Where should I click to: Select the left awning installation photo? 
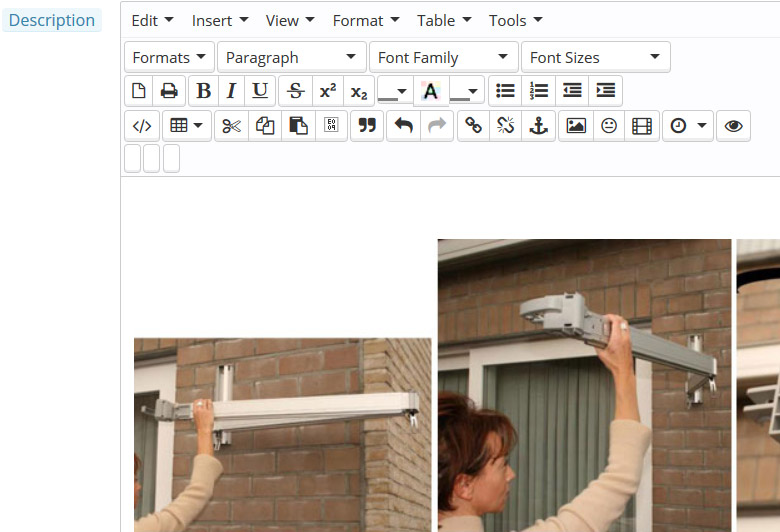tap(283, 435)
